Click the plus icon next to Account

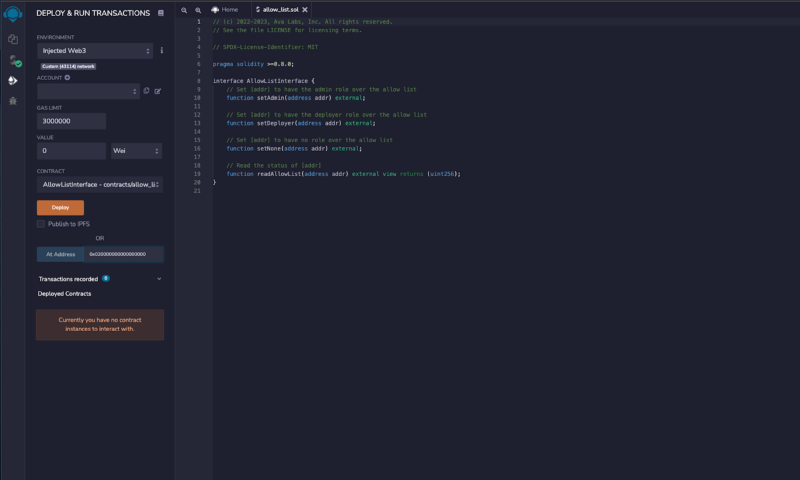pyautogui.click(x=67, y=78)
